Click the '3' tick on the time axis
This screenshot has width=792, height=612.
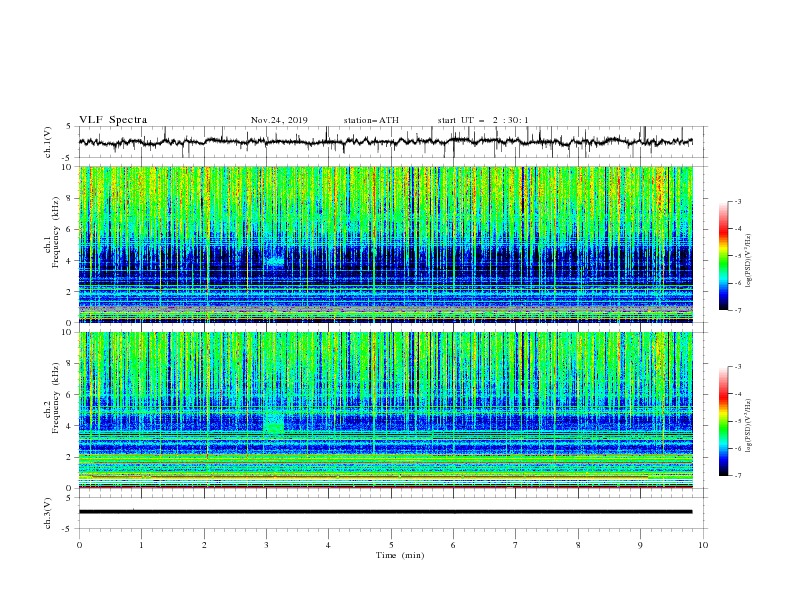coord(266,545)
